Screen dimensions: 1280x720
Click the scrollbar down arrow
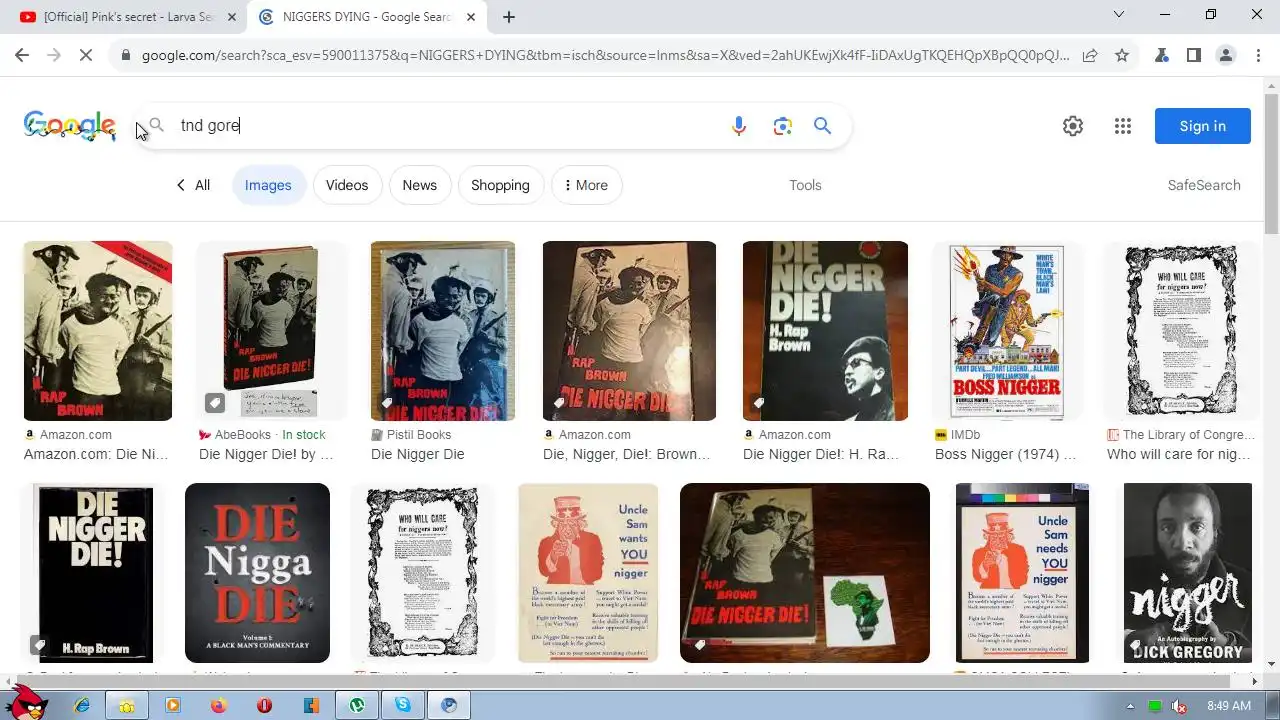tap(1271, 664)
